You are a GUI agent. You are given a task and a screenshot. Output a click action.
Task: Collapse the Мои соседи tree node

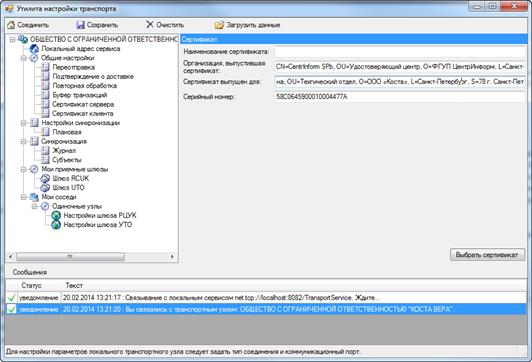23,197
